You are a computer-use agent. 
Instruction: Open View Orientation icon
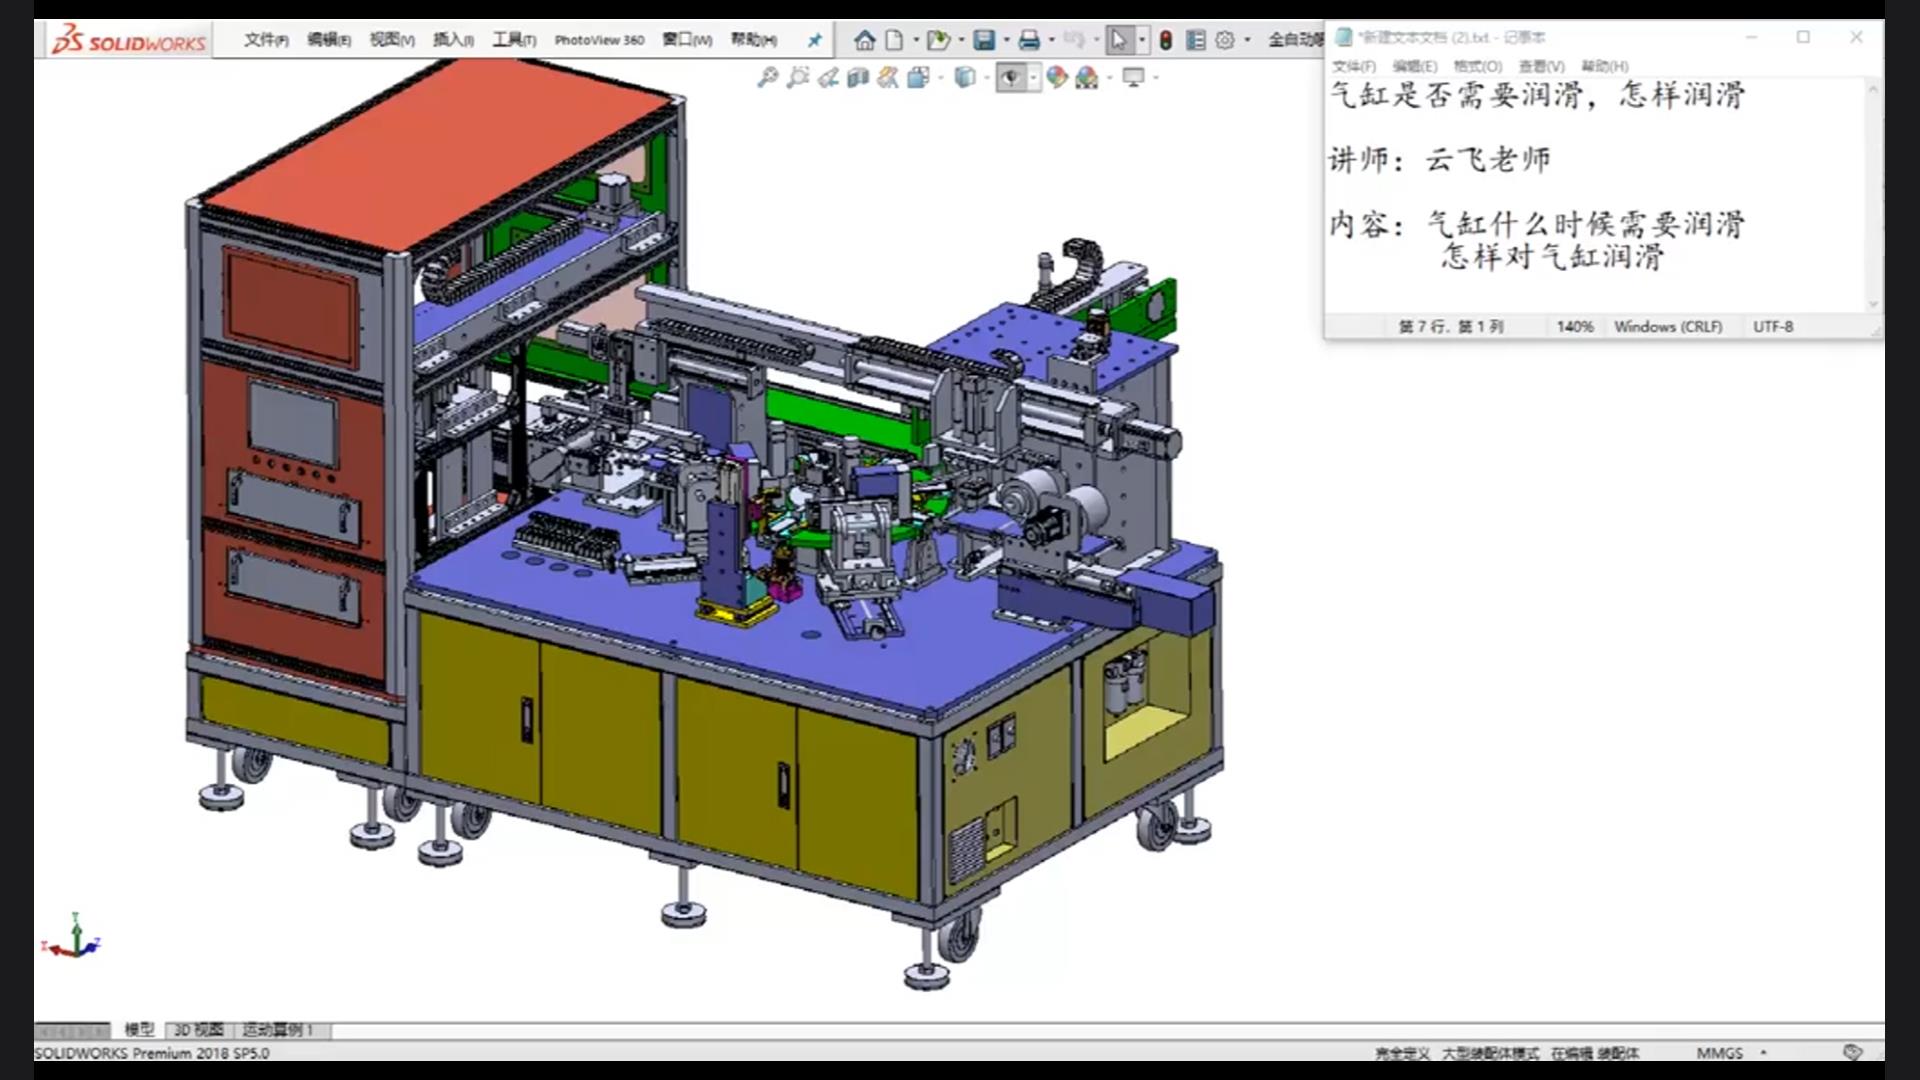(918, 77)
